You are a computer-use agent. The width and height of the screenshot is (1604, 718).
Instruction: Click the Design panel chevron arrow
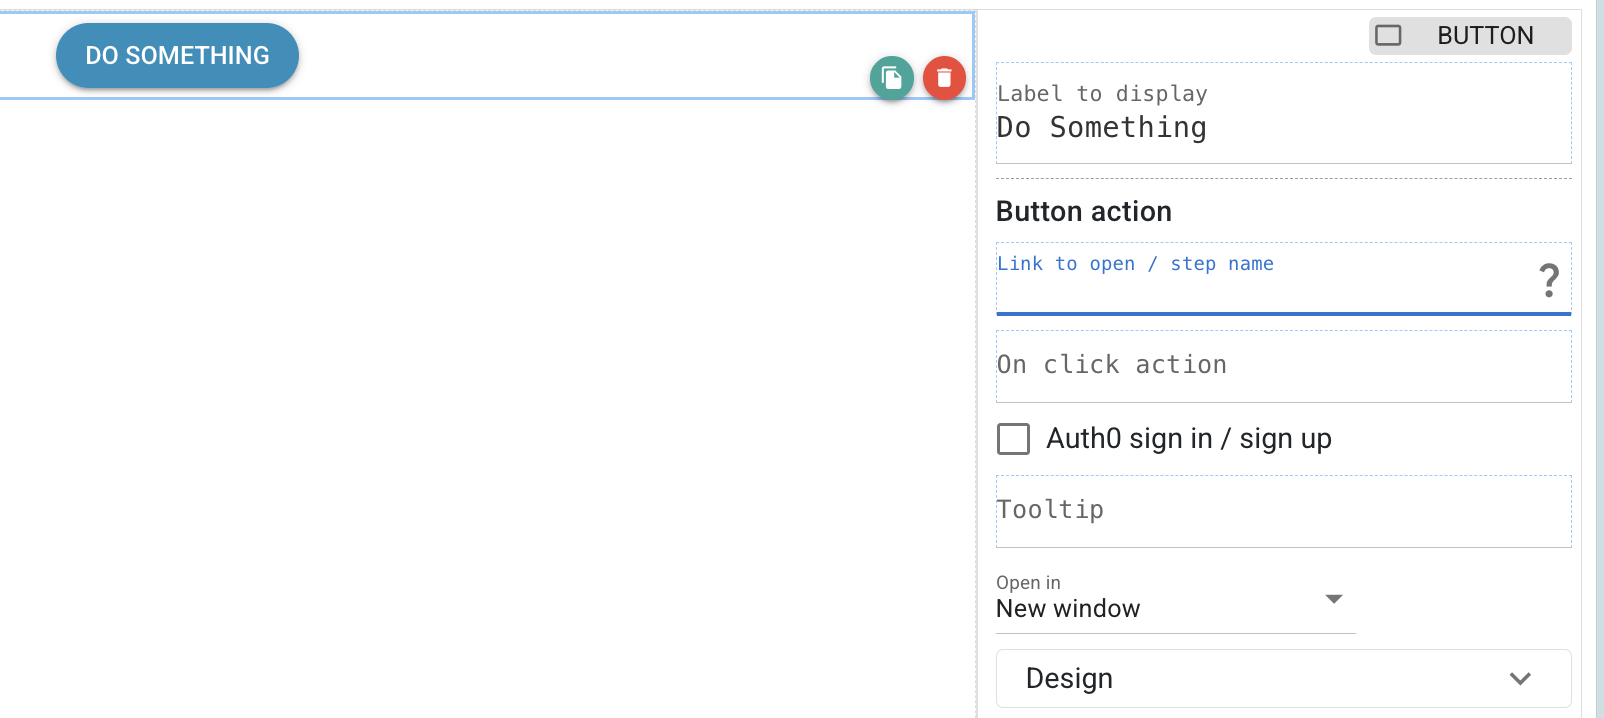click(x=1520, y=679)
